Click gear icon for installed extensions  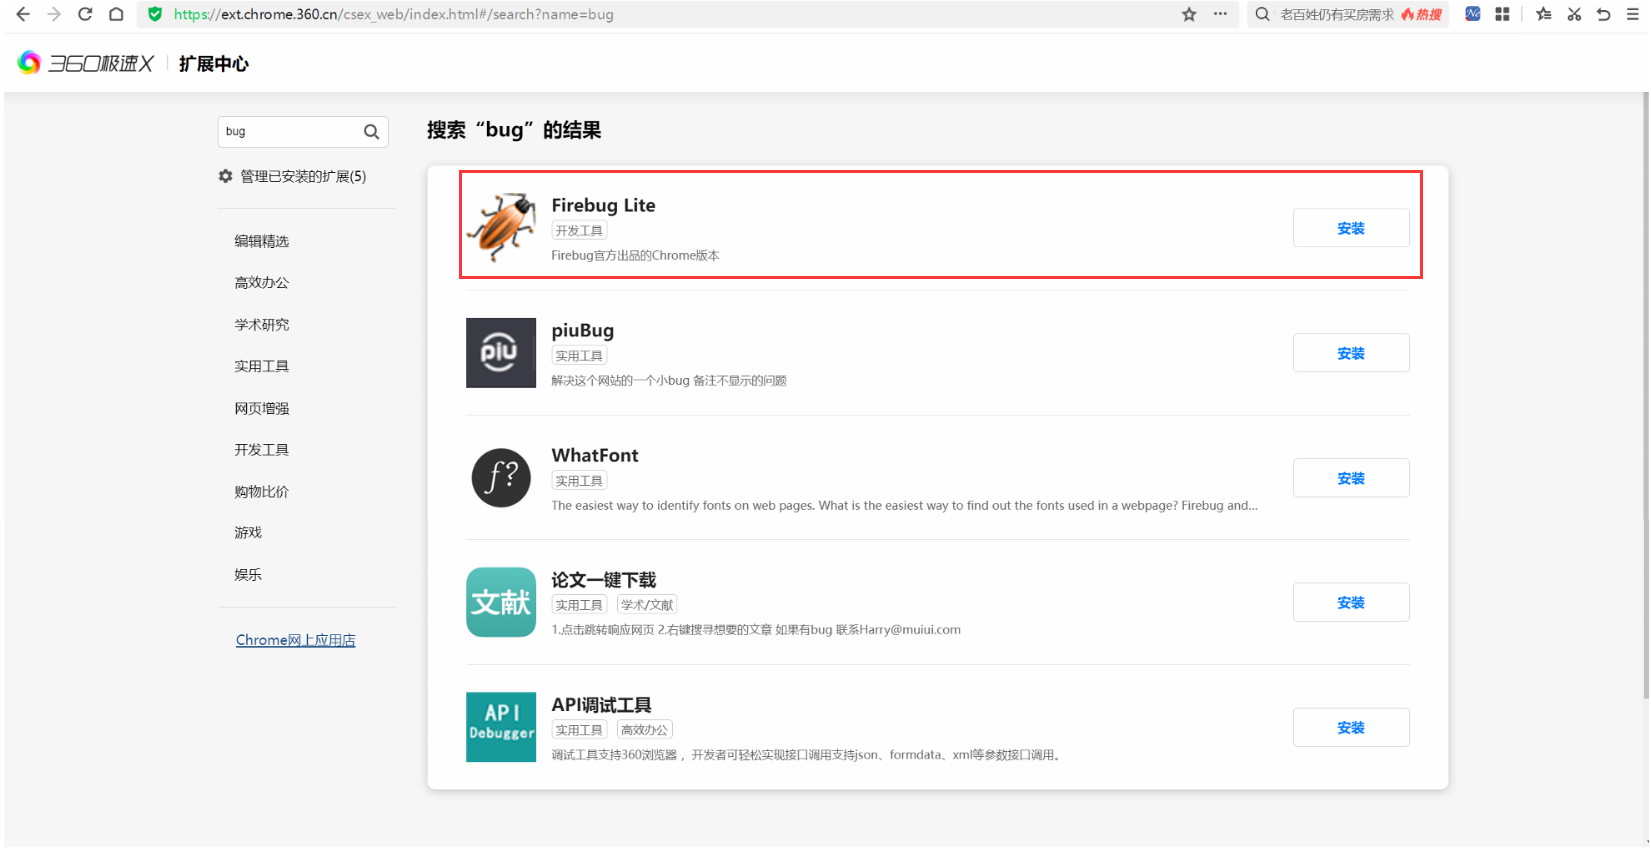(226, 176)
